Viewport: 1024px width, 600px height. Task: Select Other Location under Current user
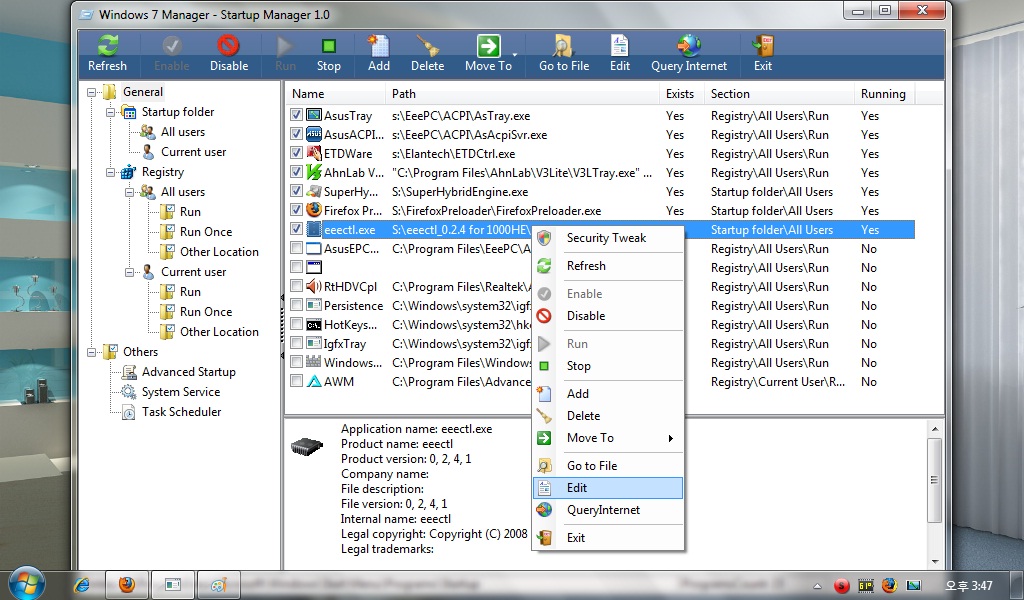[x=219, y=332]
